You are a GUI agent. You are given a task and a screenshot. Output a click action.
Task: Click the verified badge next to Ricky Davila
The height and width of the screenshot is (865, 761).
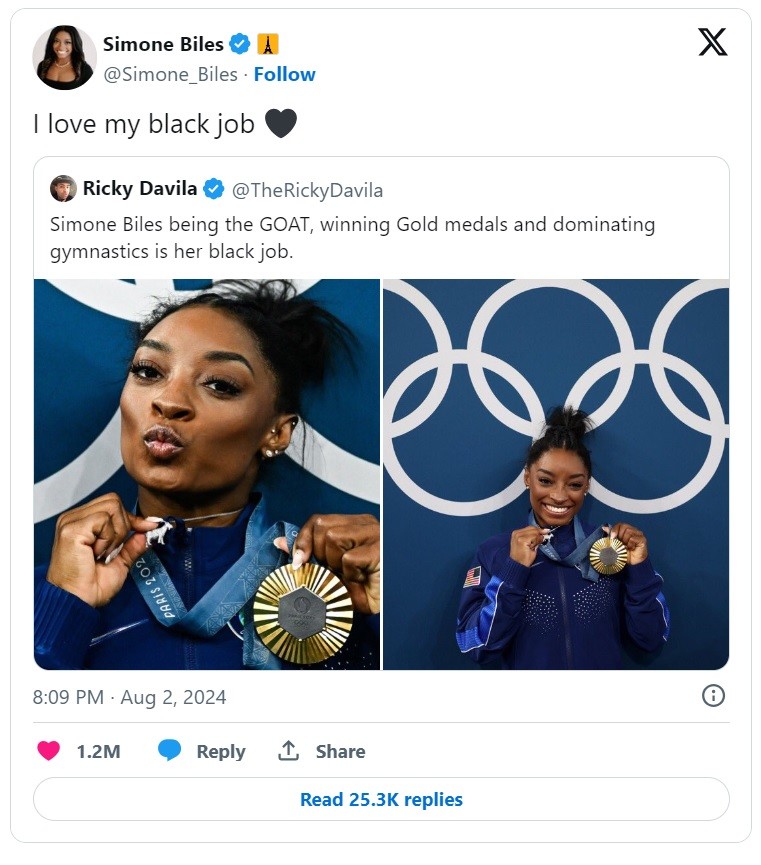coord(214,189)
